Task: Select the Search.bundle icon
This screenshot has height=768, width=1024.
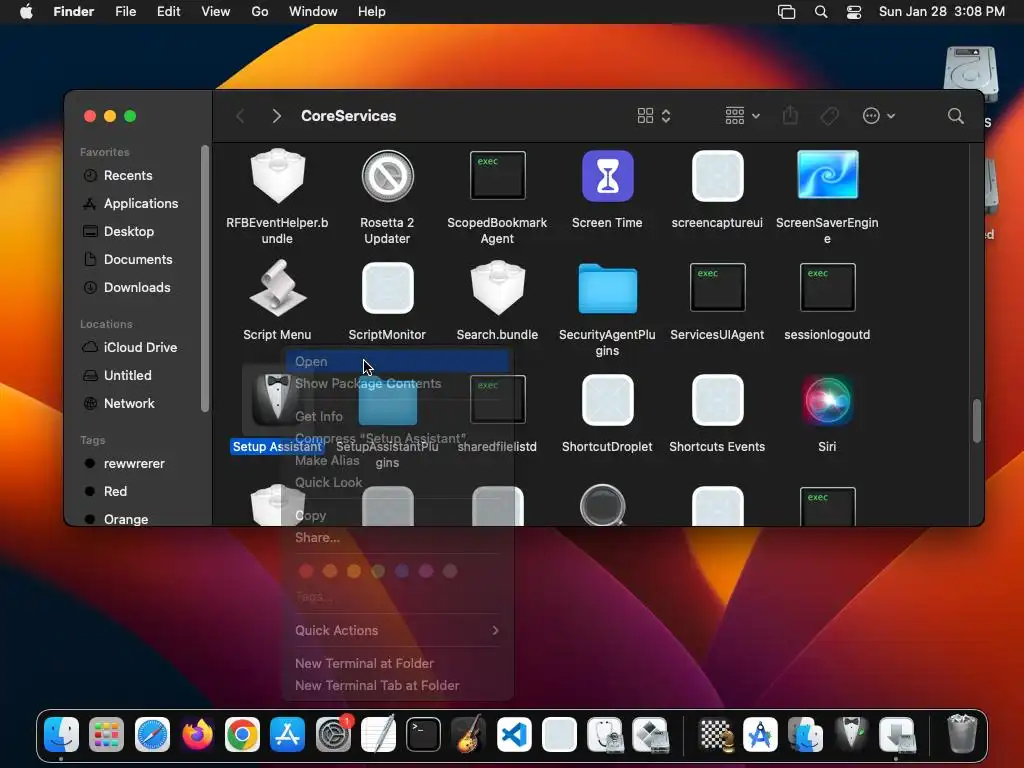Action: tap(498, 287)
